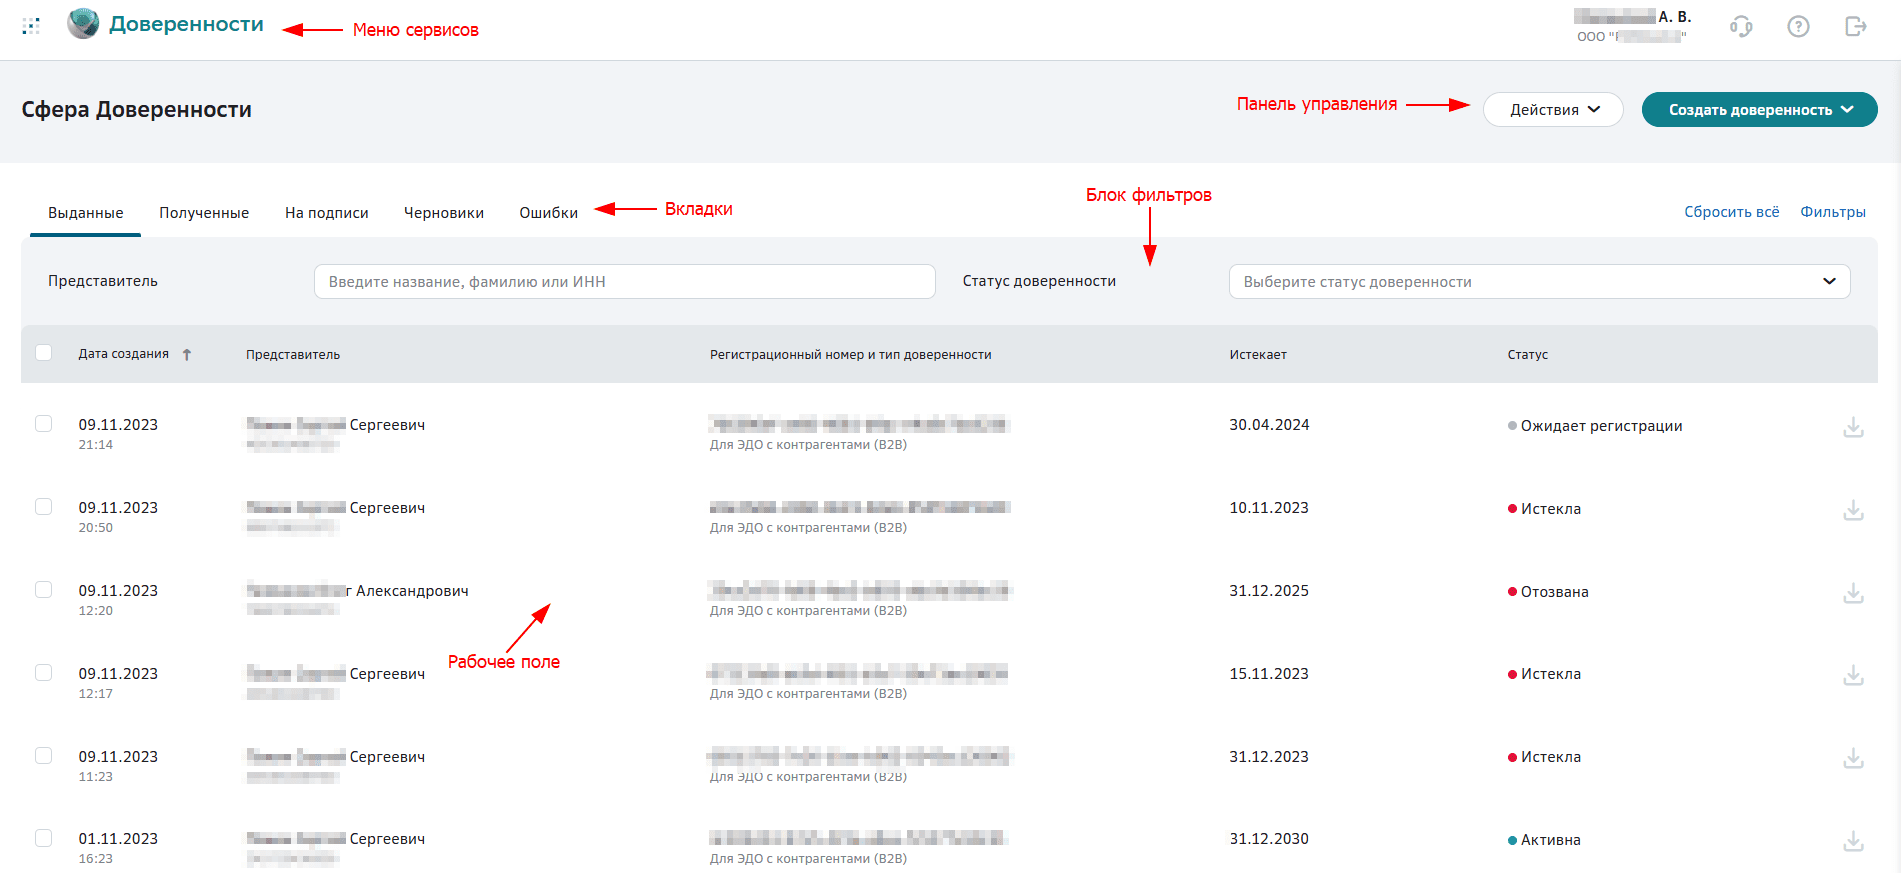Click the Активна status
Image resolution: width=1901 pixels, height=873 pixels.
(1544, 840)
